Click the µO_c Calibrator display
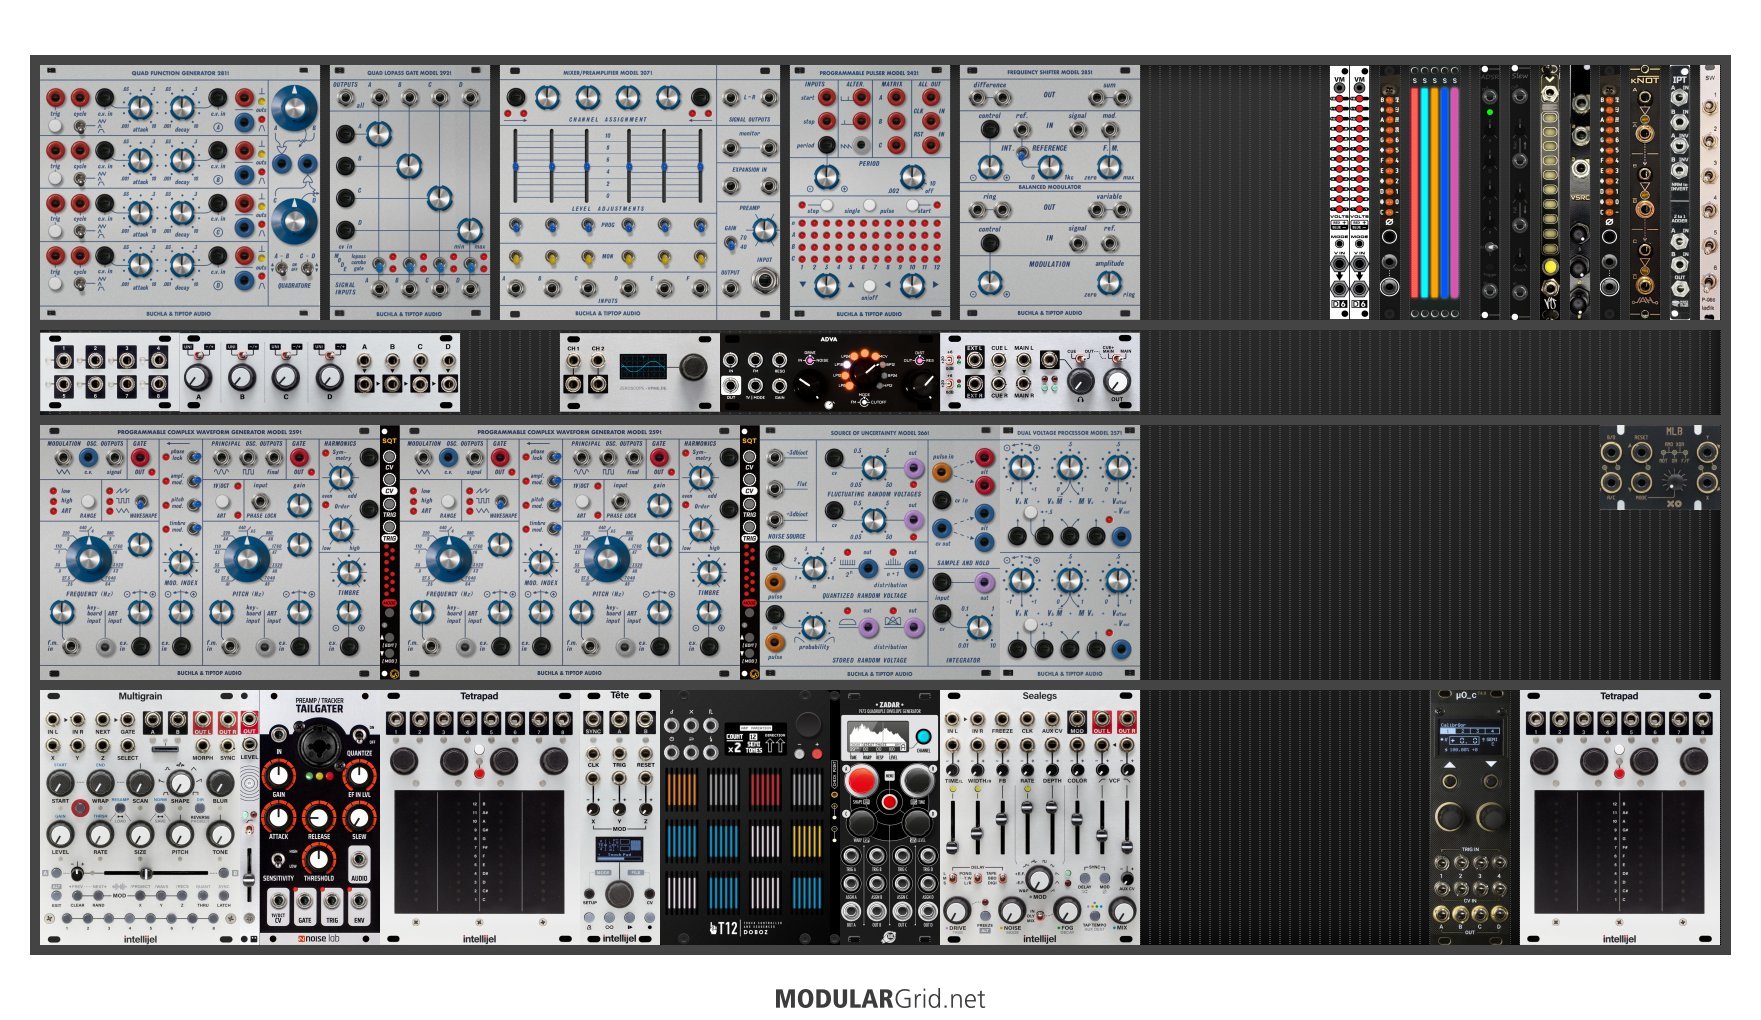 (x=1469, y=736)
